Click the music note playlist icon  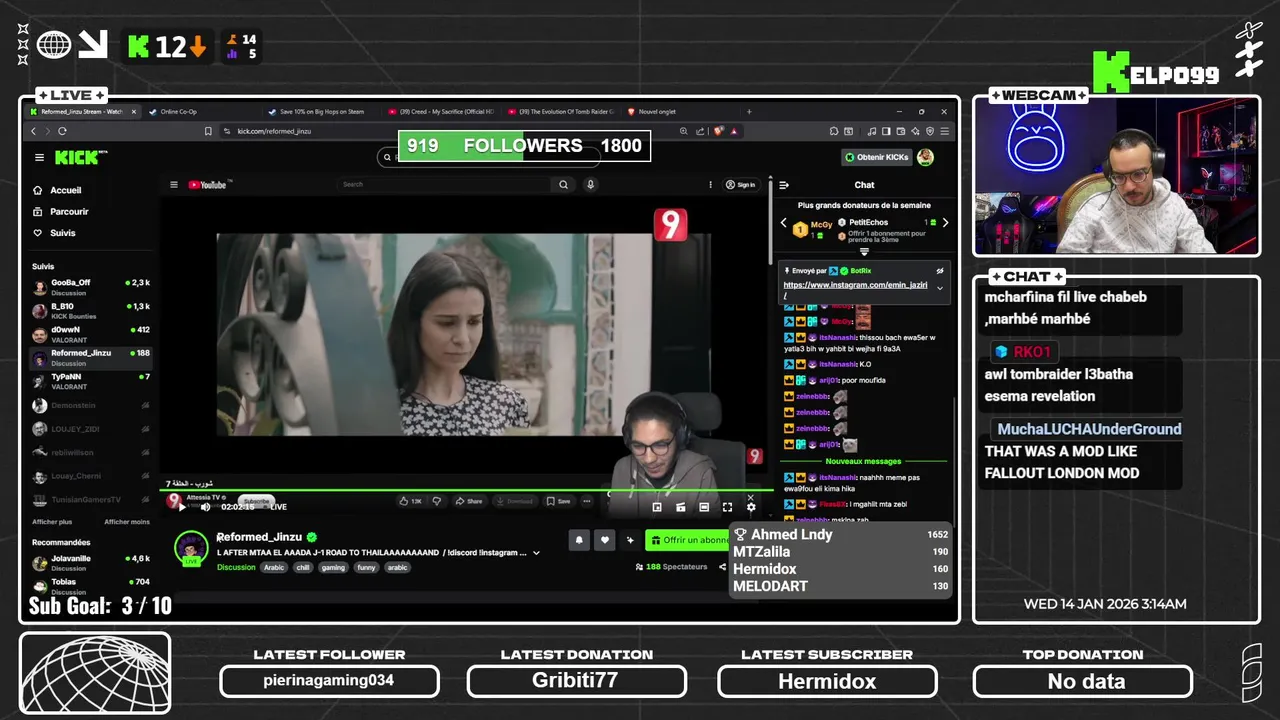872,131
